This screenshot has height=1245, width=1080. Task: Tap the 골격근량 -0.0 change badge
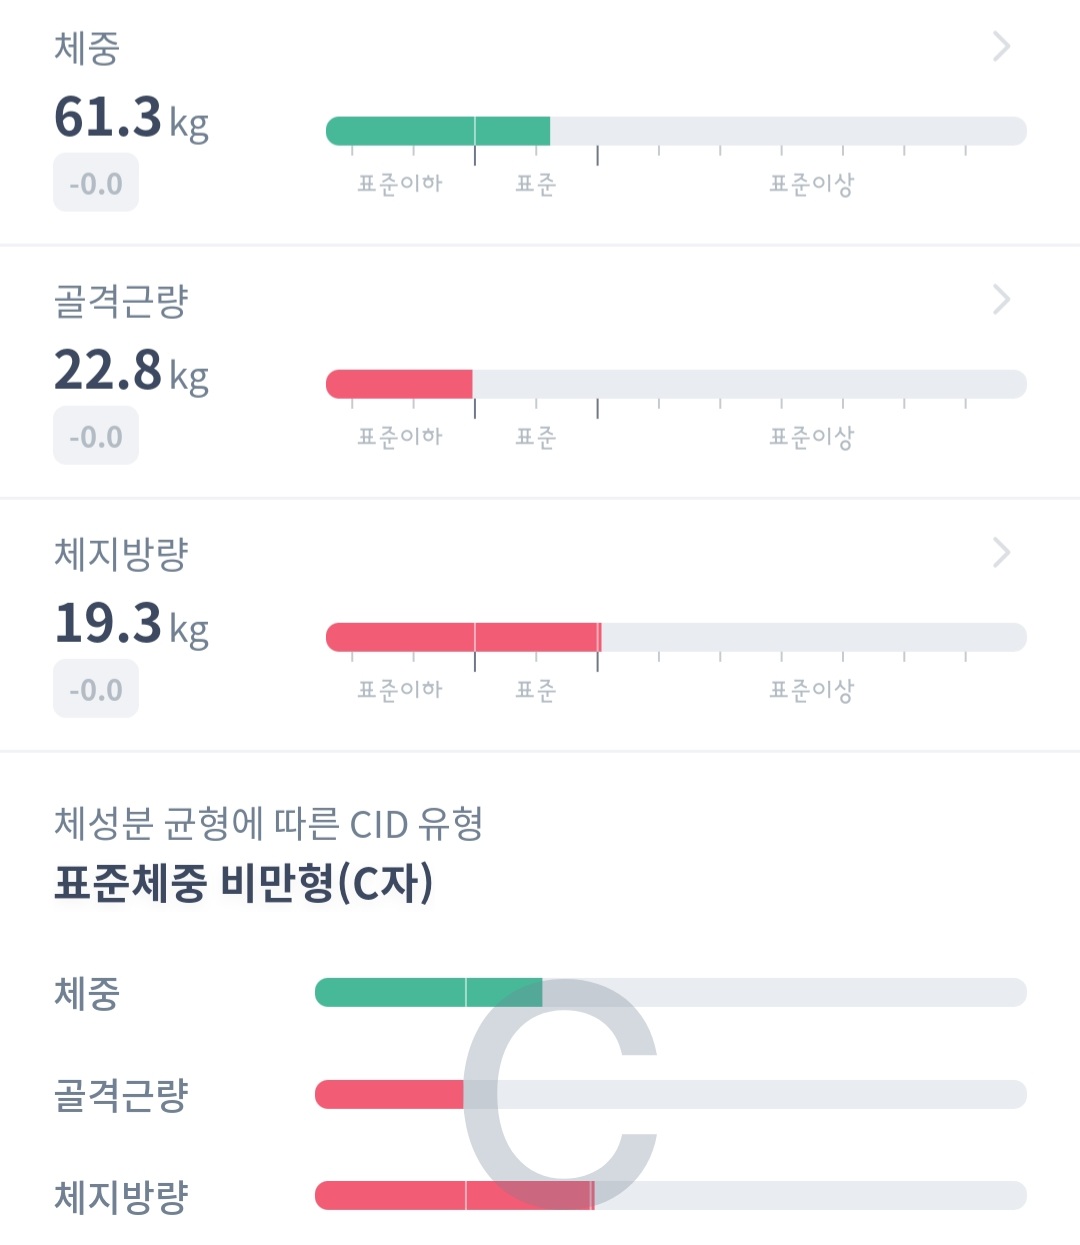pos(96,436)
